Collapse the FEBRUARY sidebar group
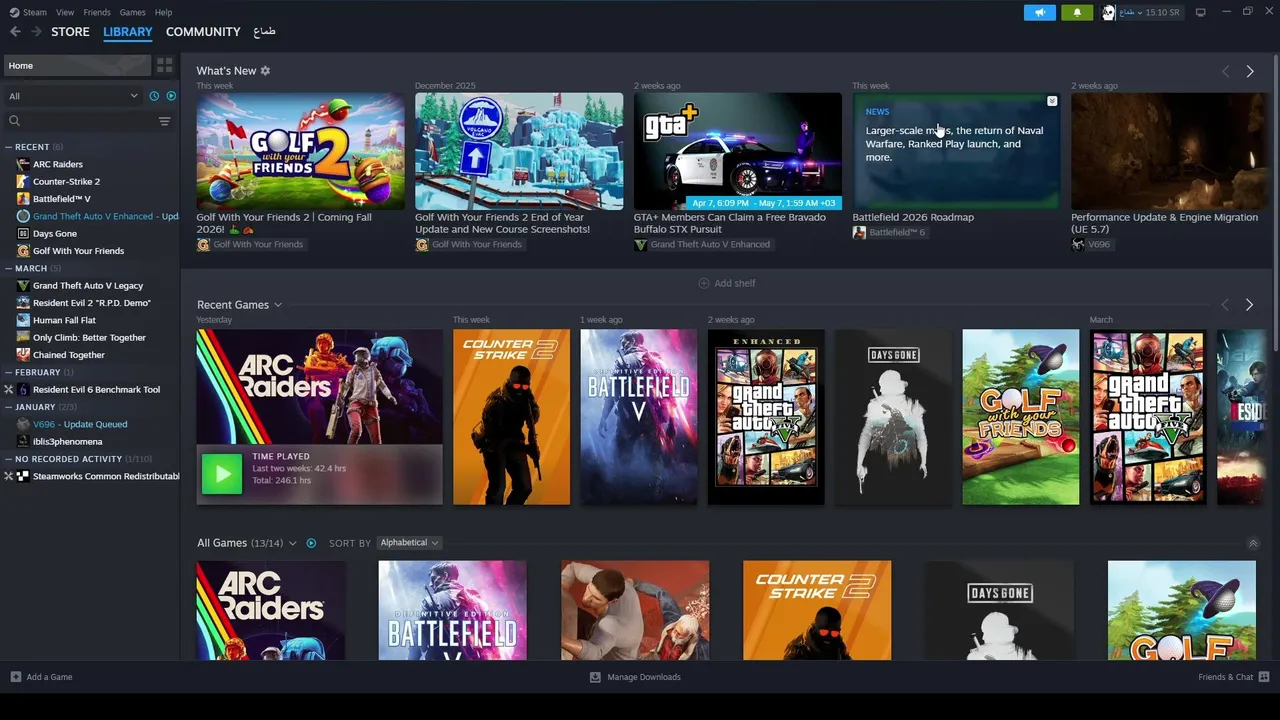The image size is (1280, 720). pos(9,372)
